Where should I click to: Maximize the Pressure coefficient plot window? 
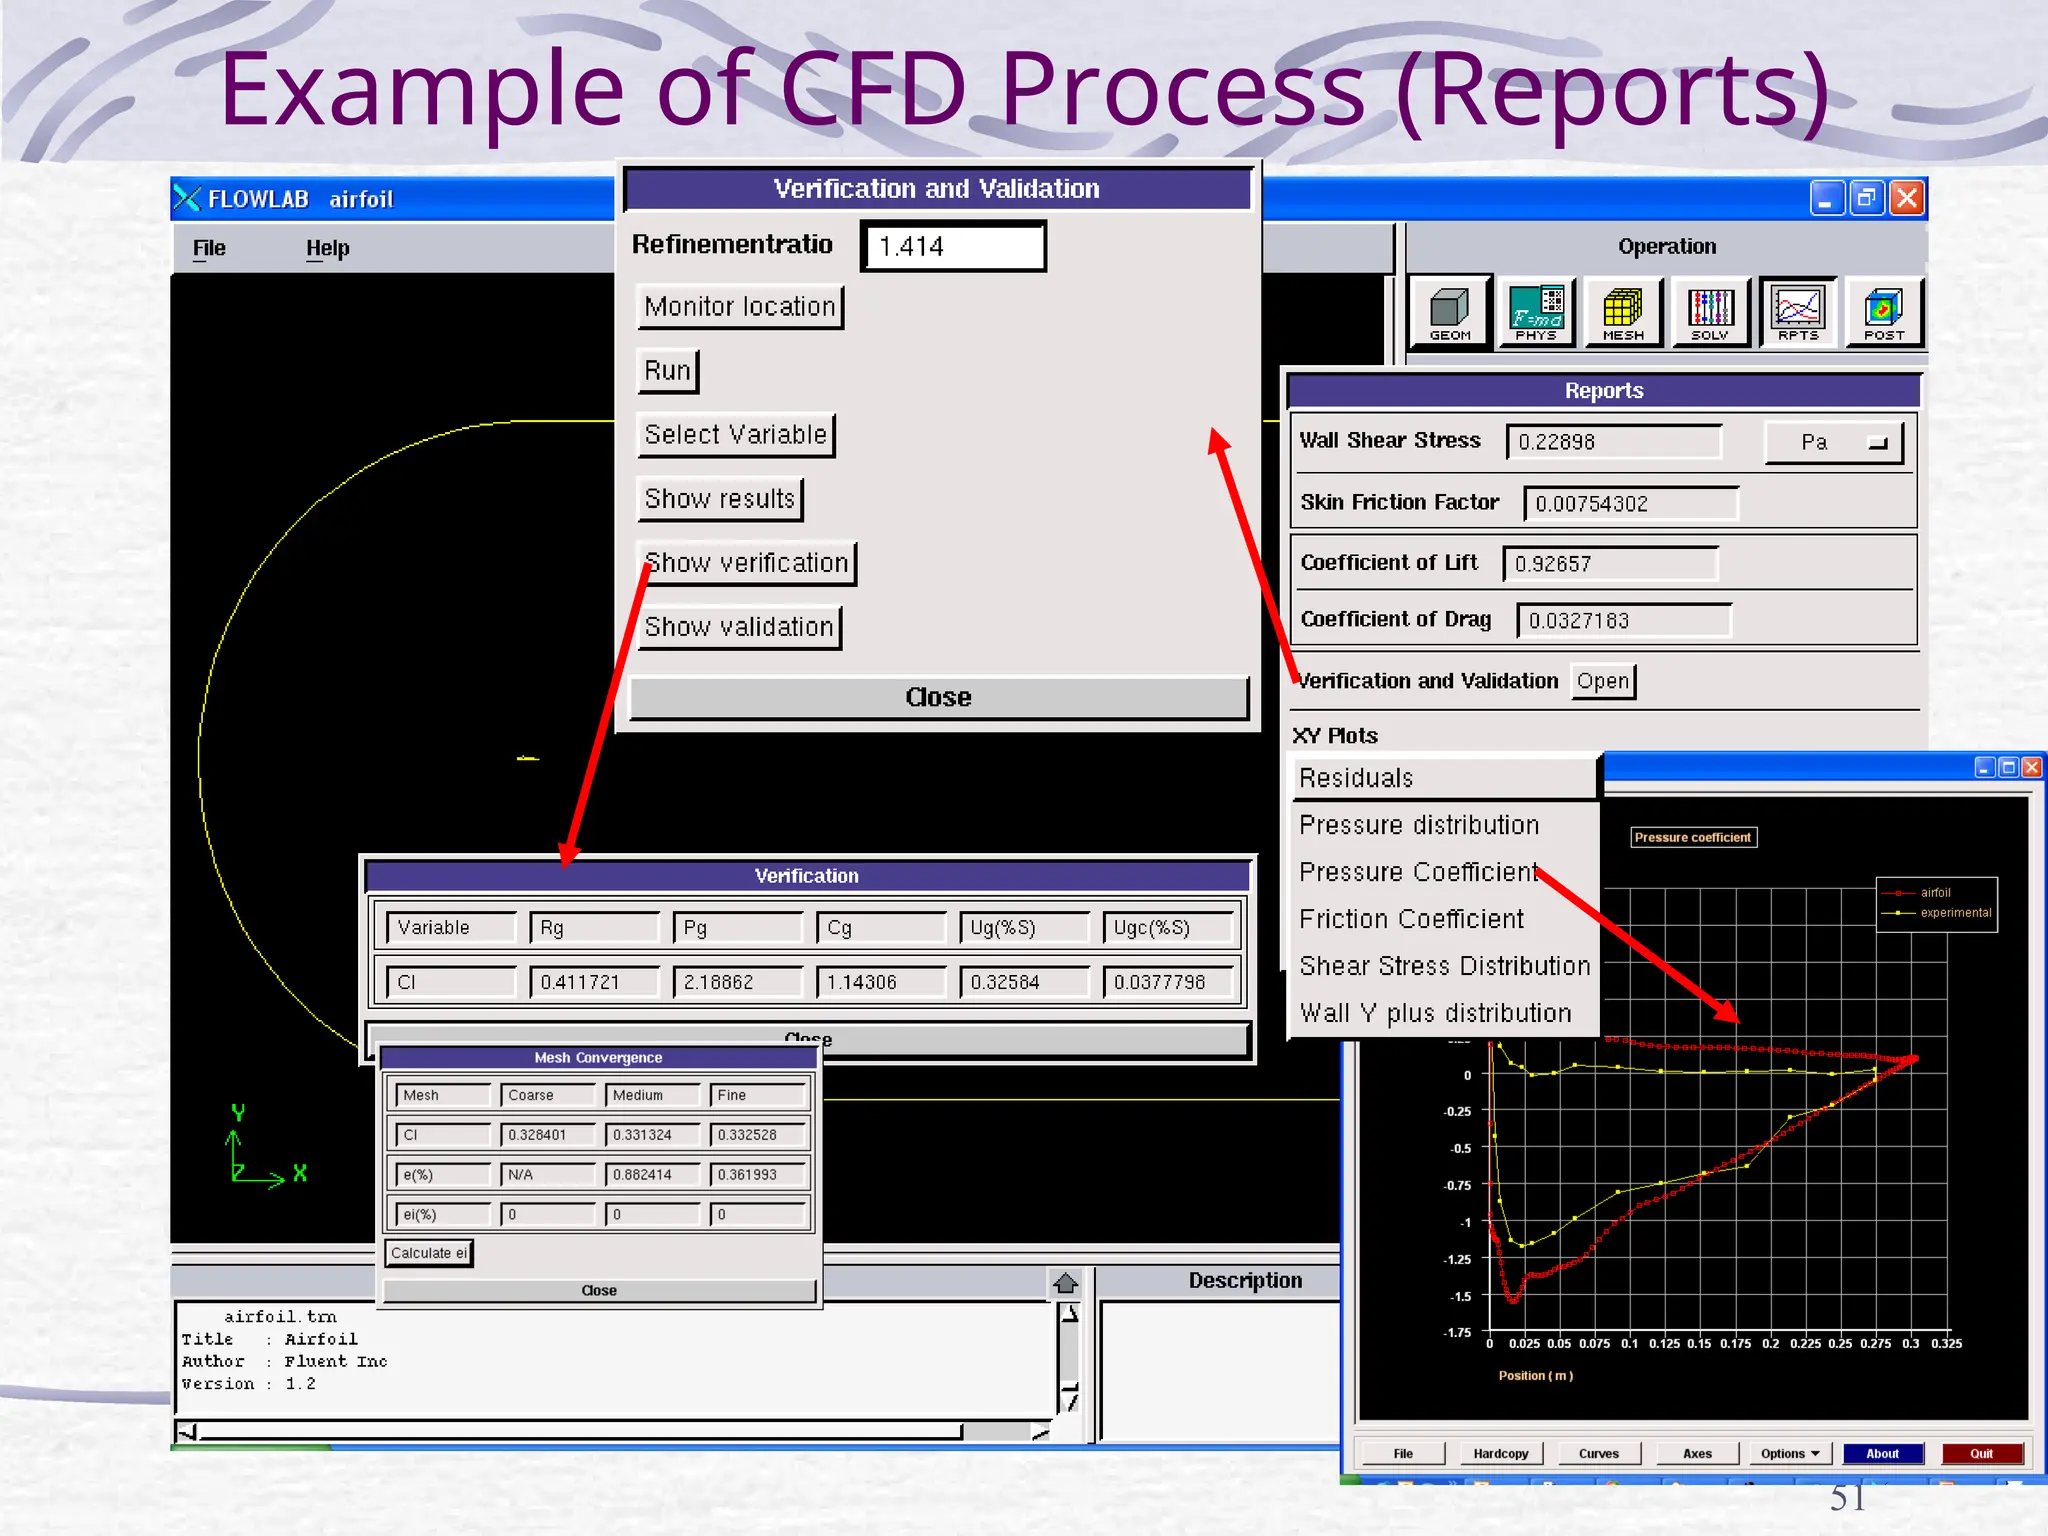pos(2008,767)
